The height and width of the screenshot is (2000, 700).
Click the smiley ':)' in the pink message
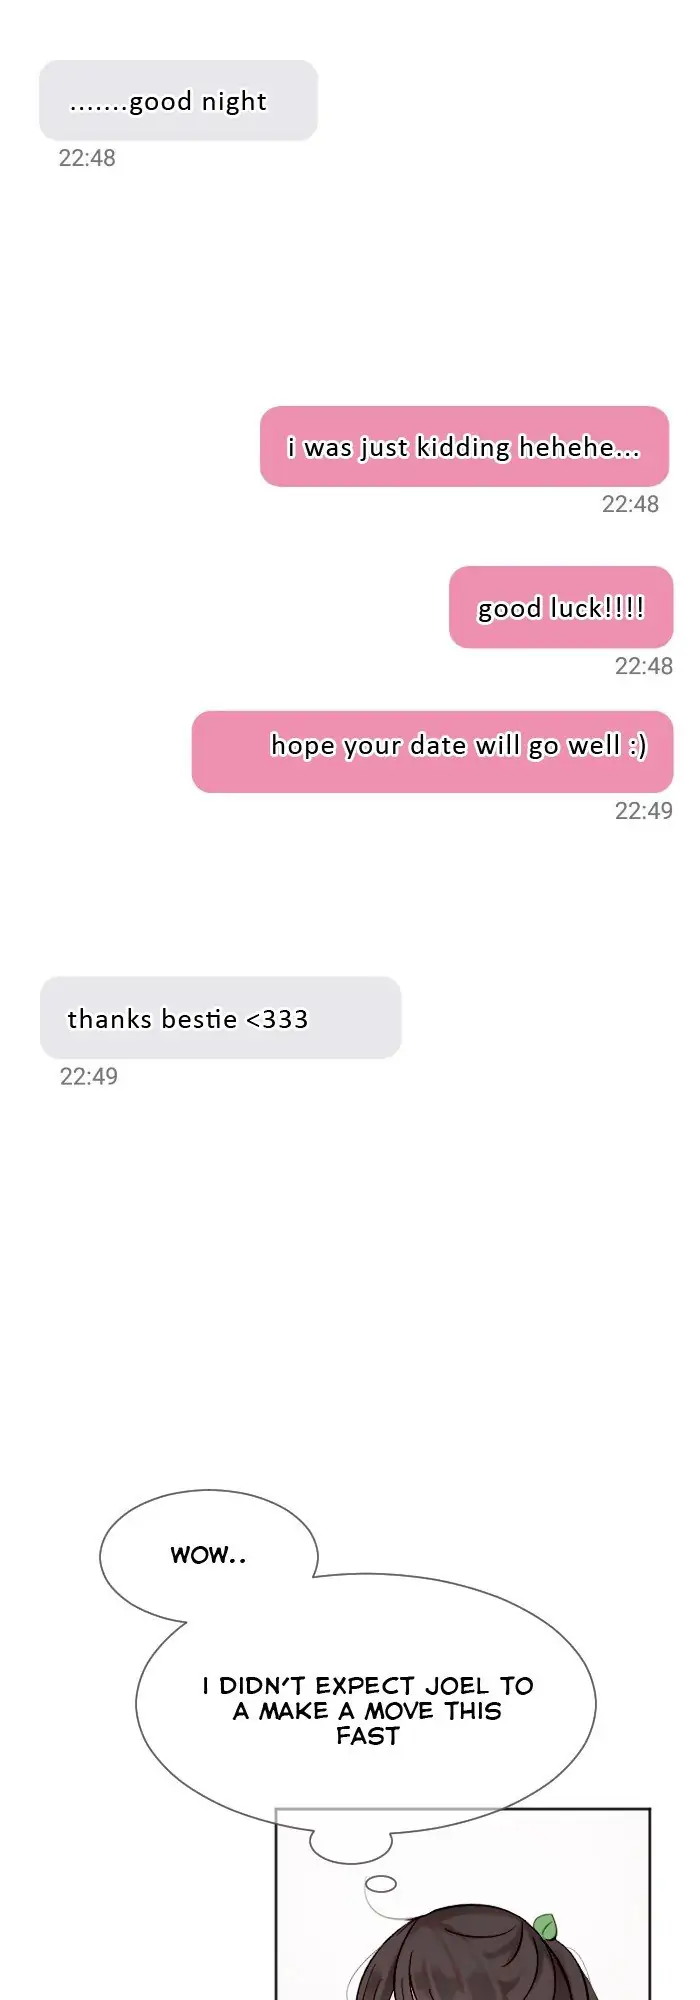pos(638,745)
